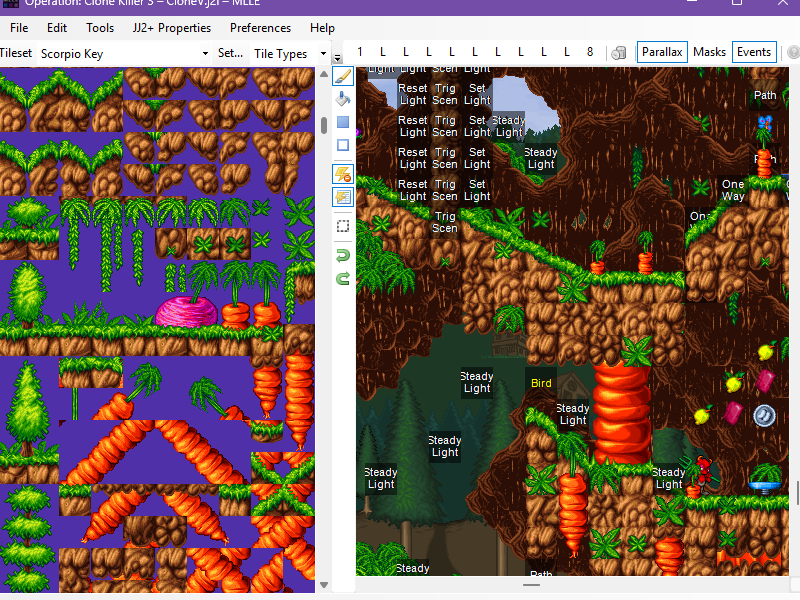Screen dimensions: 800x600
Task: Click the Steady Light event beside the devil
Action: (x=668, y=478)
